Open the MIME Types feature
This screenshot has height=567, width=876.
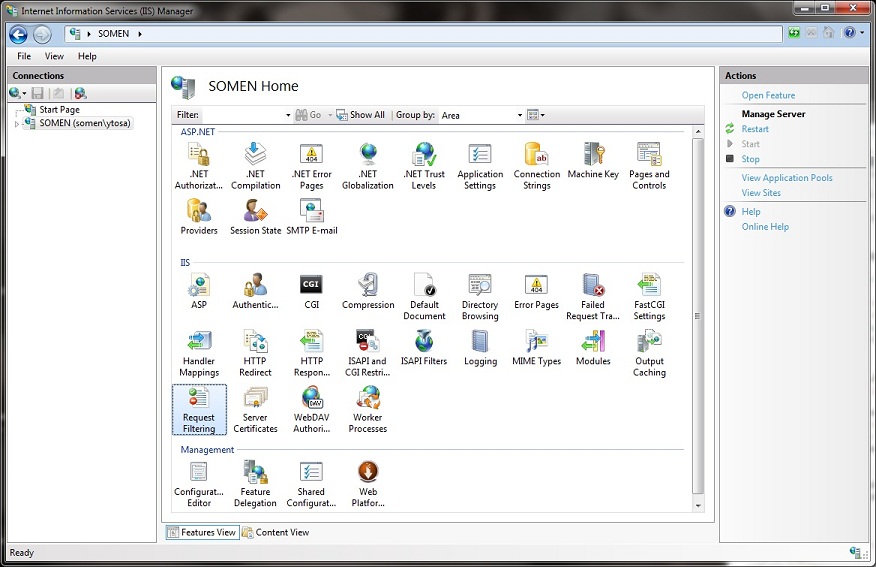536,347
